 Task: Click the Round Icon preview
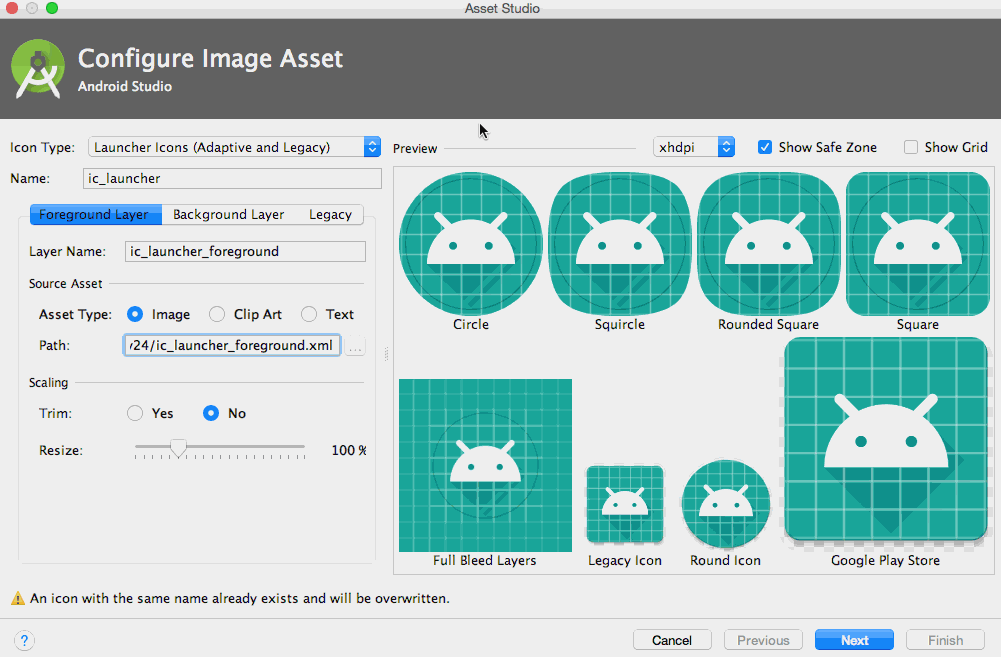coord(725,505)
